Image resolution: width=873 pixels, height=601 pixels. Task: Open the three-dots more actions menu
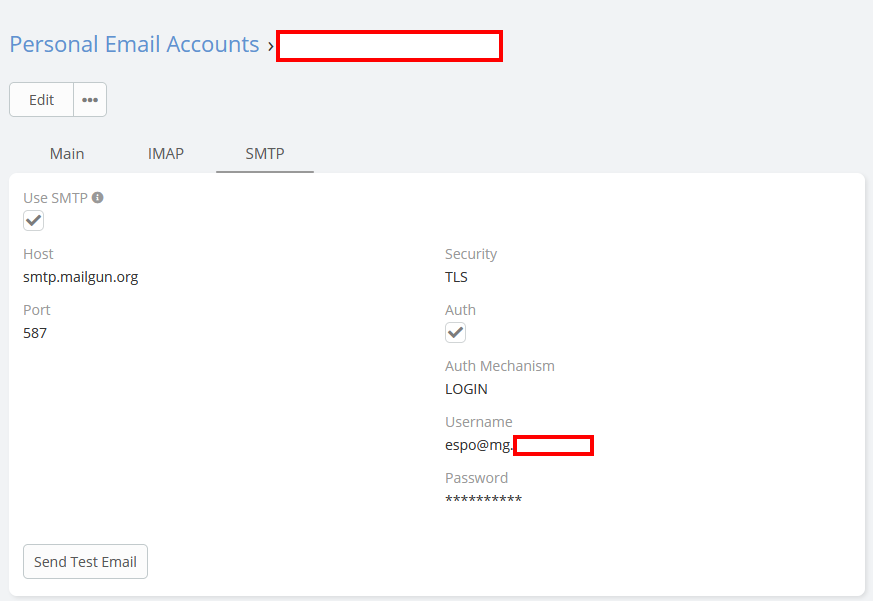pyautogui.click(x=90, y=100)
